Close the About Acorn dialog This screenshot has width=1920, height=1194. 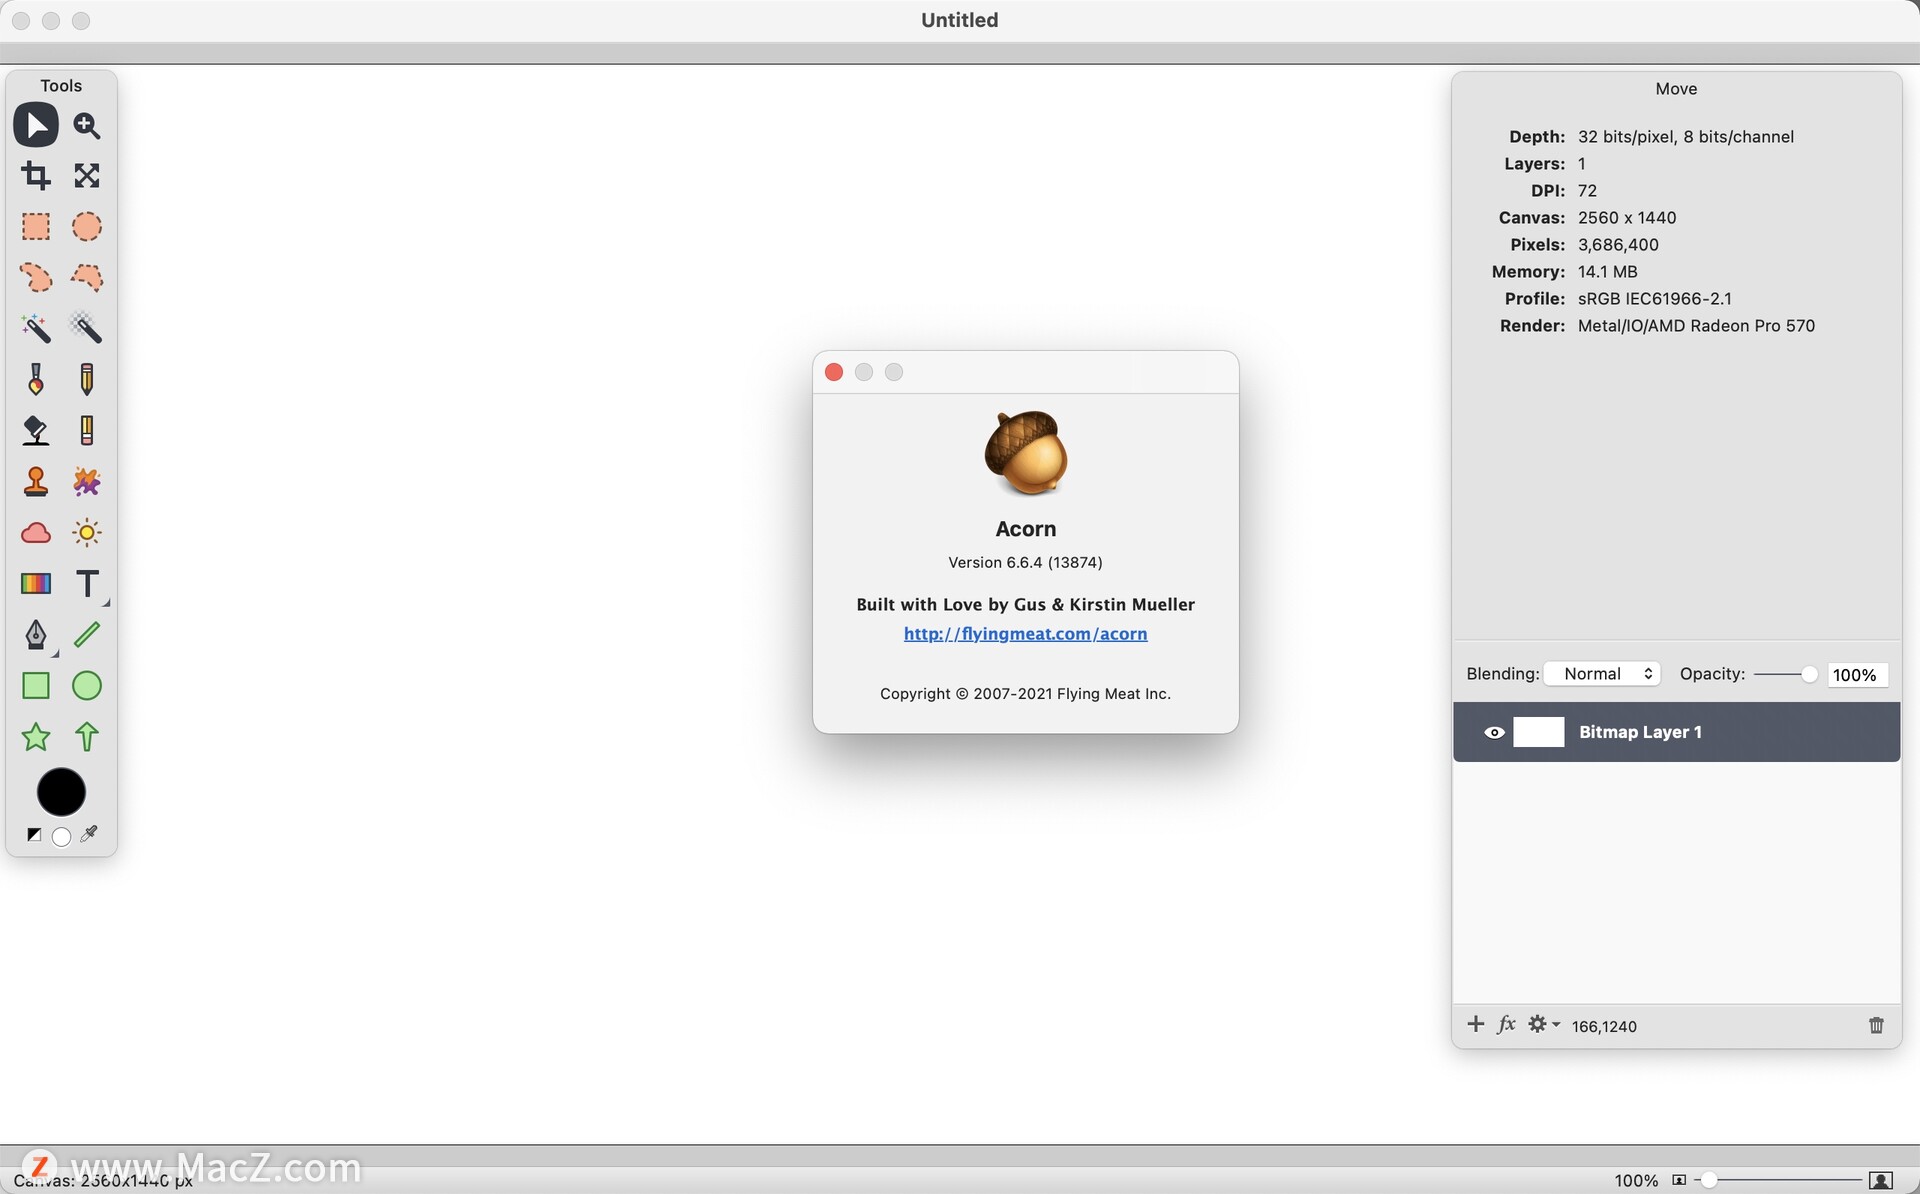coord(834,372)
